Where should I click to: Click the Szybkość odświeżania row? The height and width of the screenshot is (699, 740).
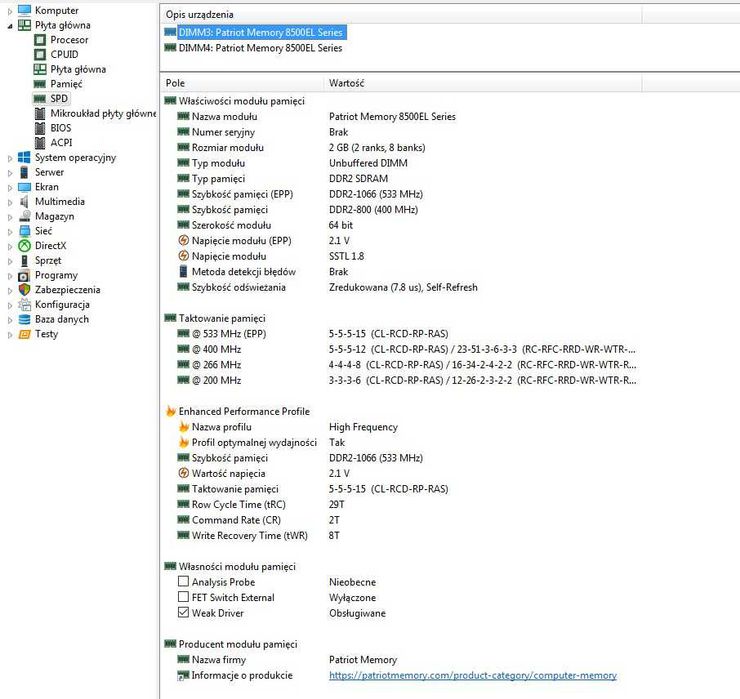pyautogui.click(x=401, y=287)
